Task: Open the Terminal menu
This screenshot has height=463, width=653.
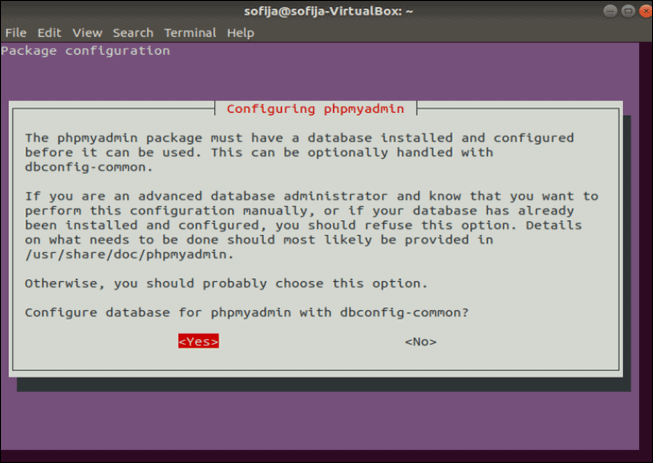Action: click(190, 32)
